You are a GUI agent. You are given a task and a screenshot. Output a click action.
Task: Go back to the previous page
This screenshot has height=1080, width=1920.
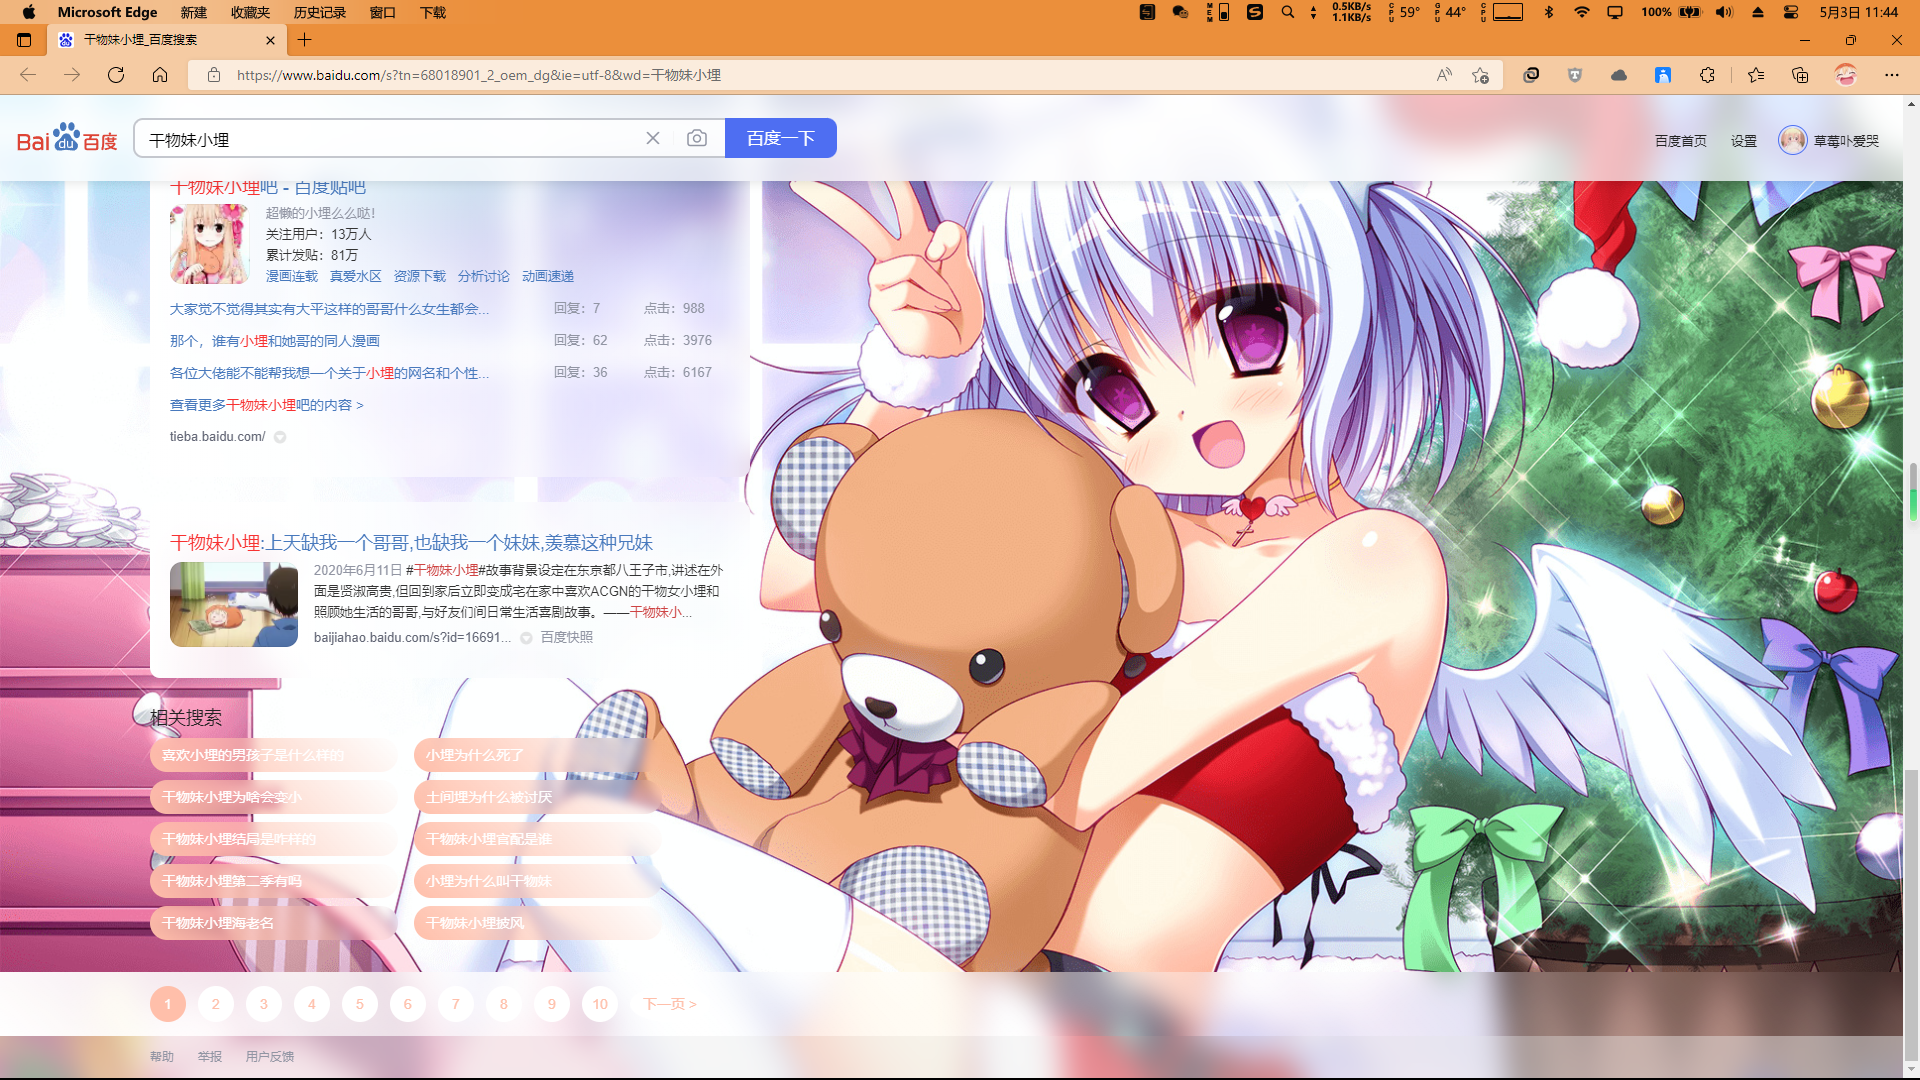click(28, 75)
